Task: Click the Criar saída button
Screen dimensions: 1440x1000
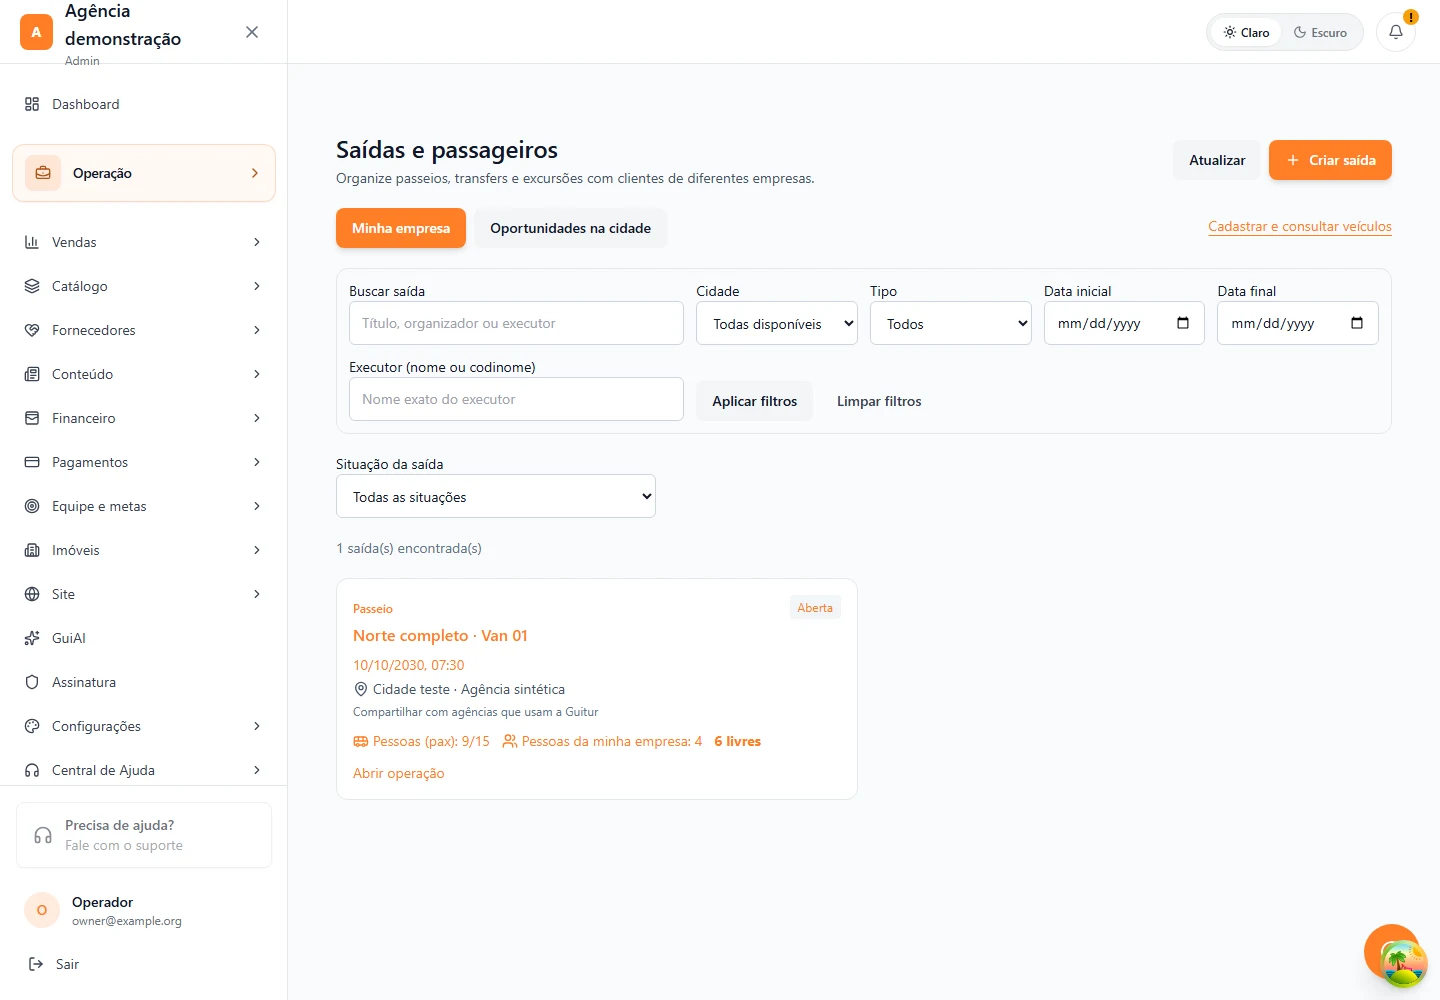Action: [x=1330, y=160]
